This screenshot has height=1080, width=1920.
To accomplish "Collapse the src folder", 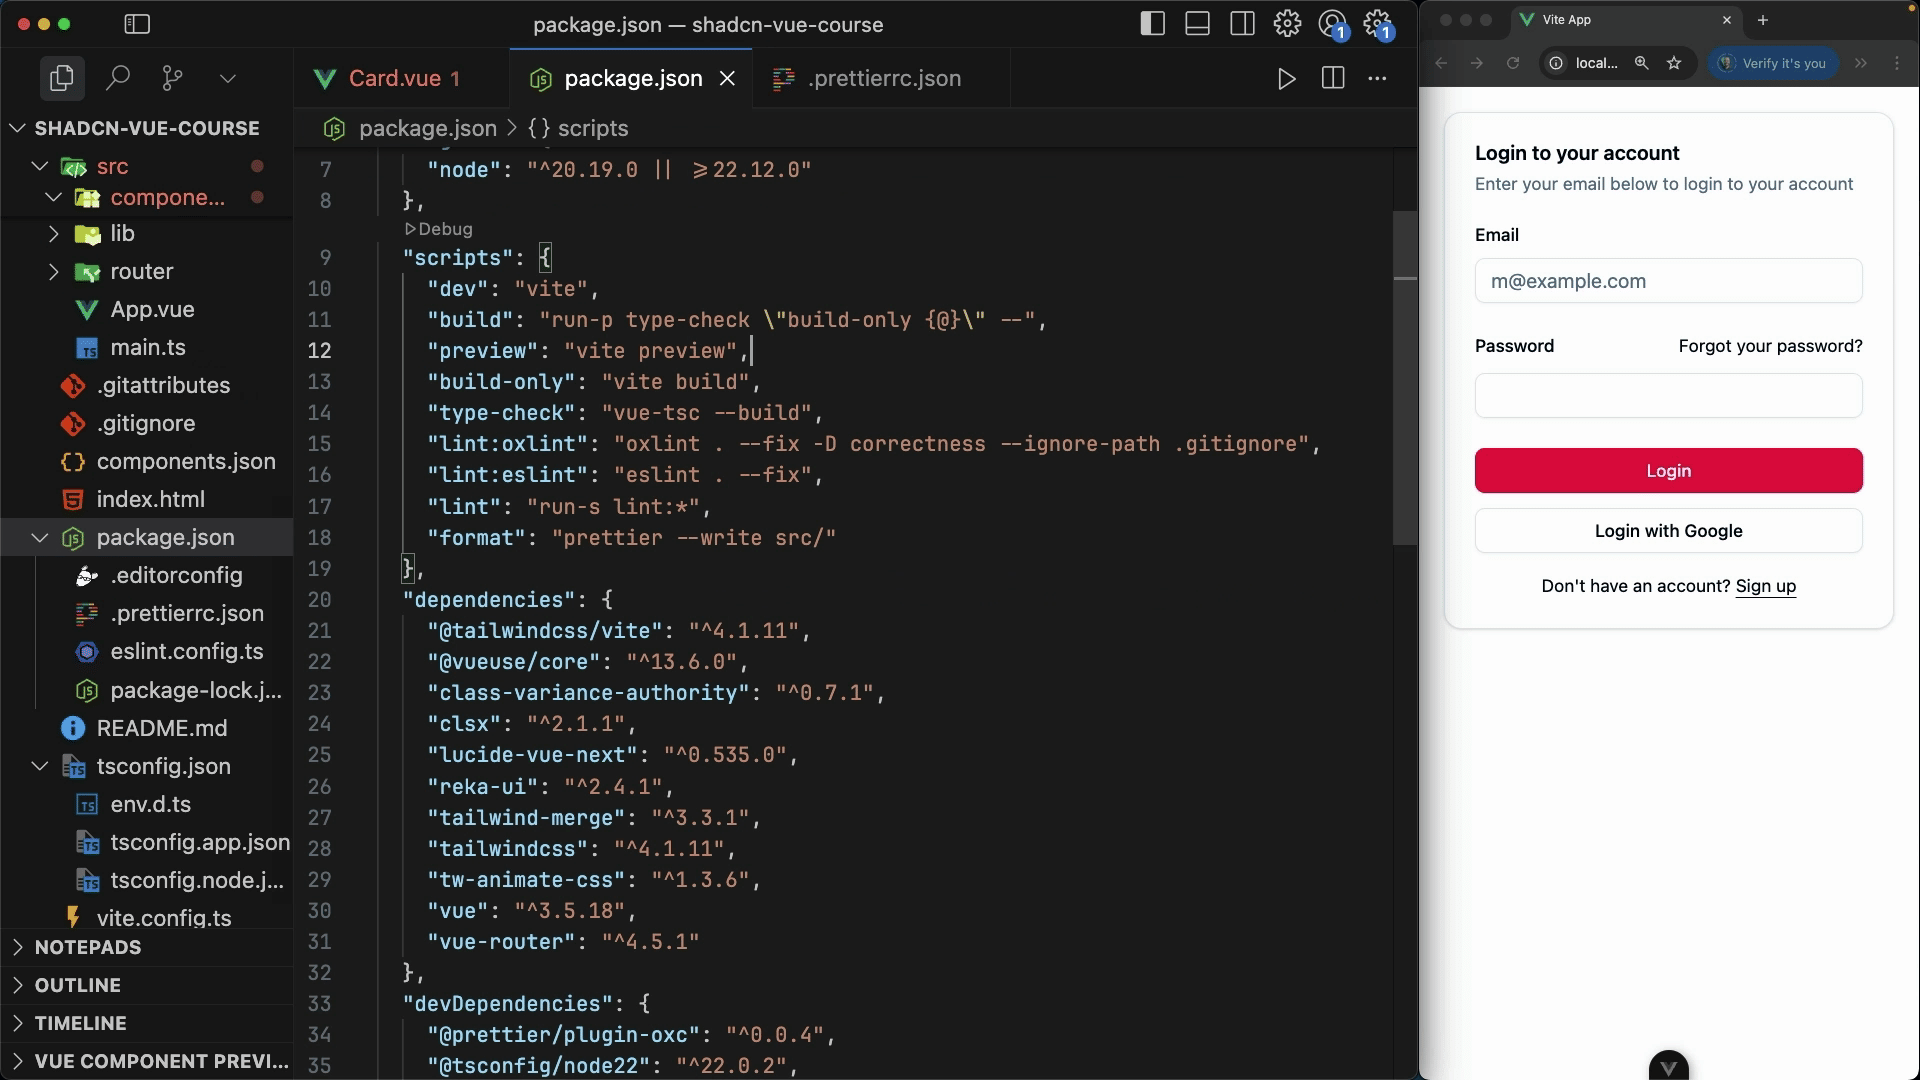I will (40, 166).
